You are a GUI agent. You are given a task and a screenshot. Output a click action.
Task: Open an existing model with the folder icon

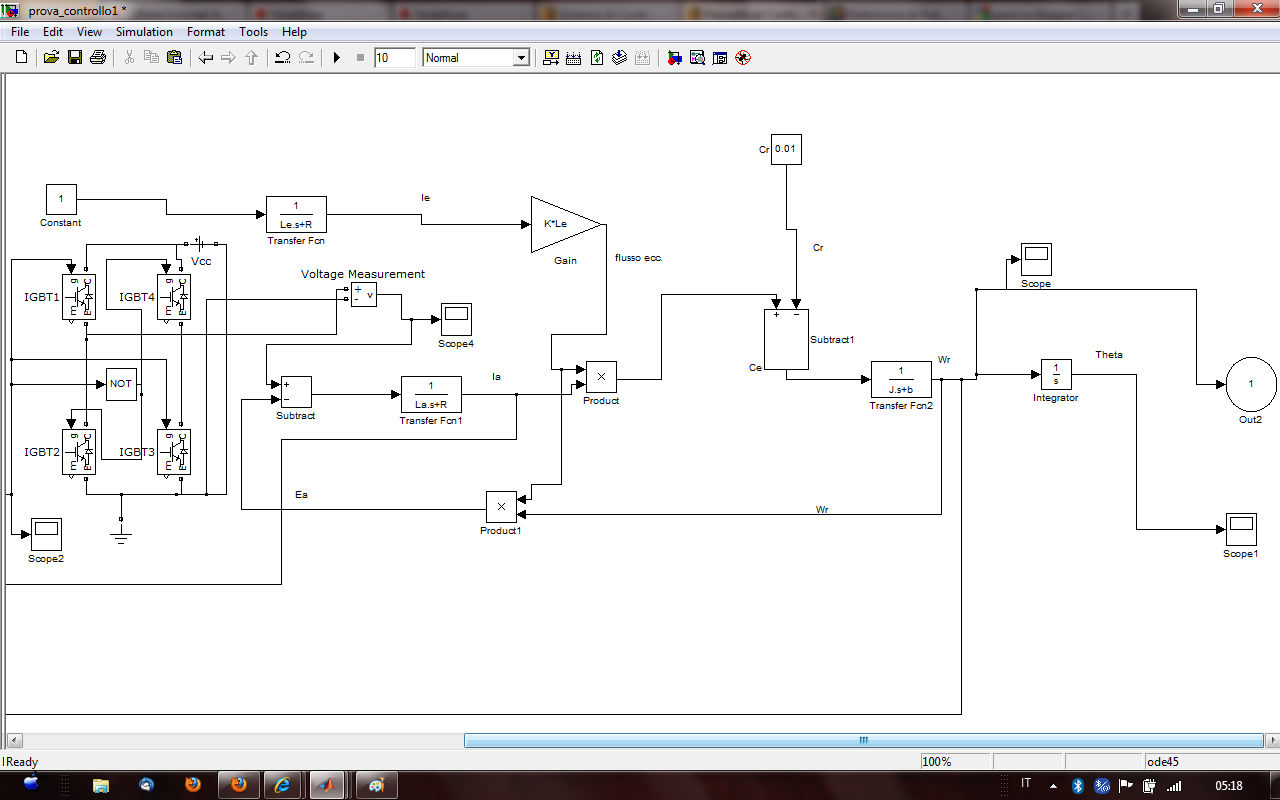click(52, 58)
